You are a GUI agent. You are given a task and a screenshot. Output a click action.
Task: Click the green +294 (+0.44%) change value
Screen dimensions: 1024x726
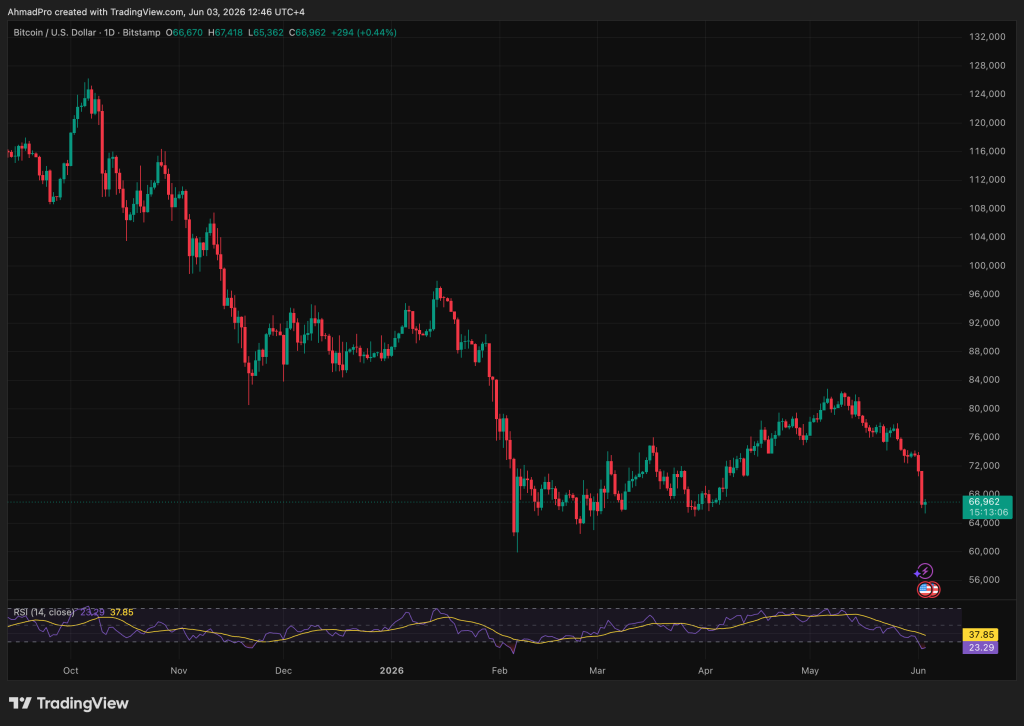point(364,32)
